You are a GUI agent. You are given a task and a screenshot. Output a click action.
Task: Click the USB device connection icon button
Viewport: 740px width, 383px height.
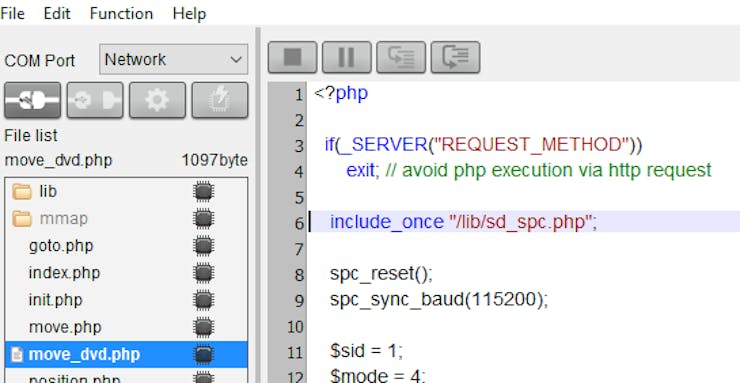[95, 100]
